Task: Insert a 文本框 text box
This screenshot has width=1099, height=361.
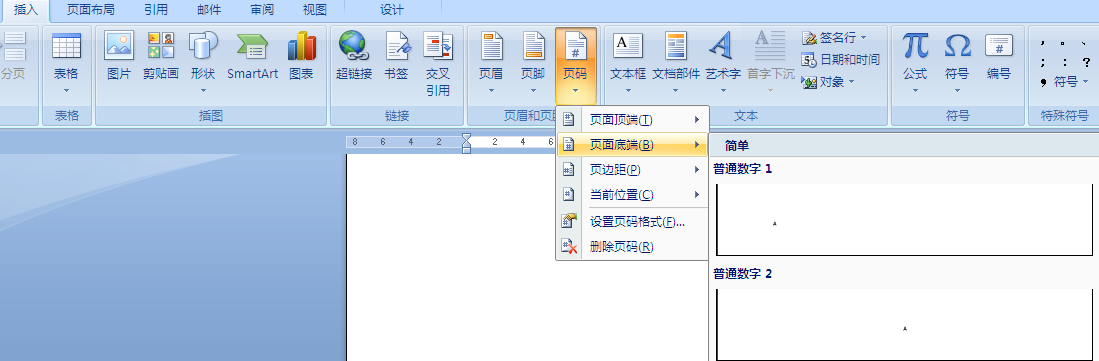Action: coord(628,62)
